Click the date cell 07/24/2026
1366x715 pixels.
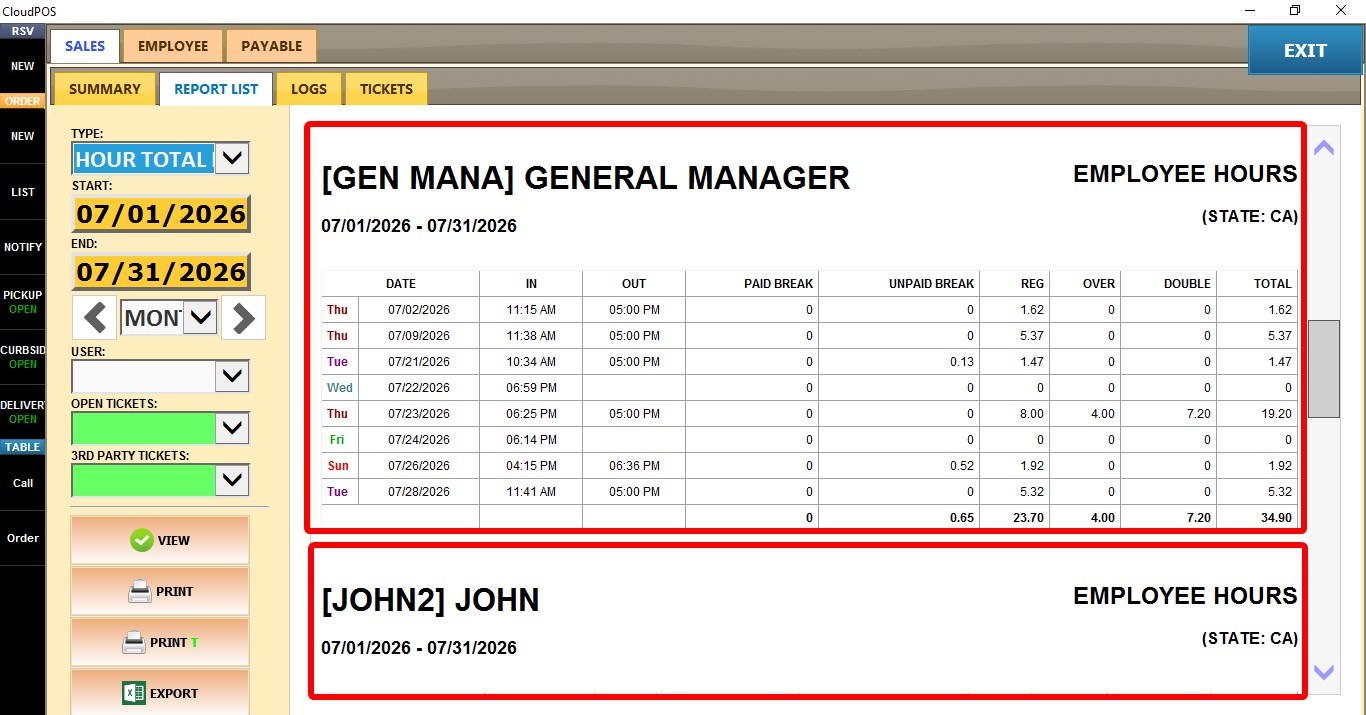419,440
